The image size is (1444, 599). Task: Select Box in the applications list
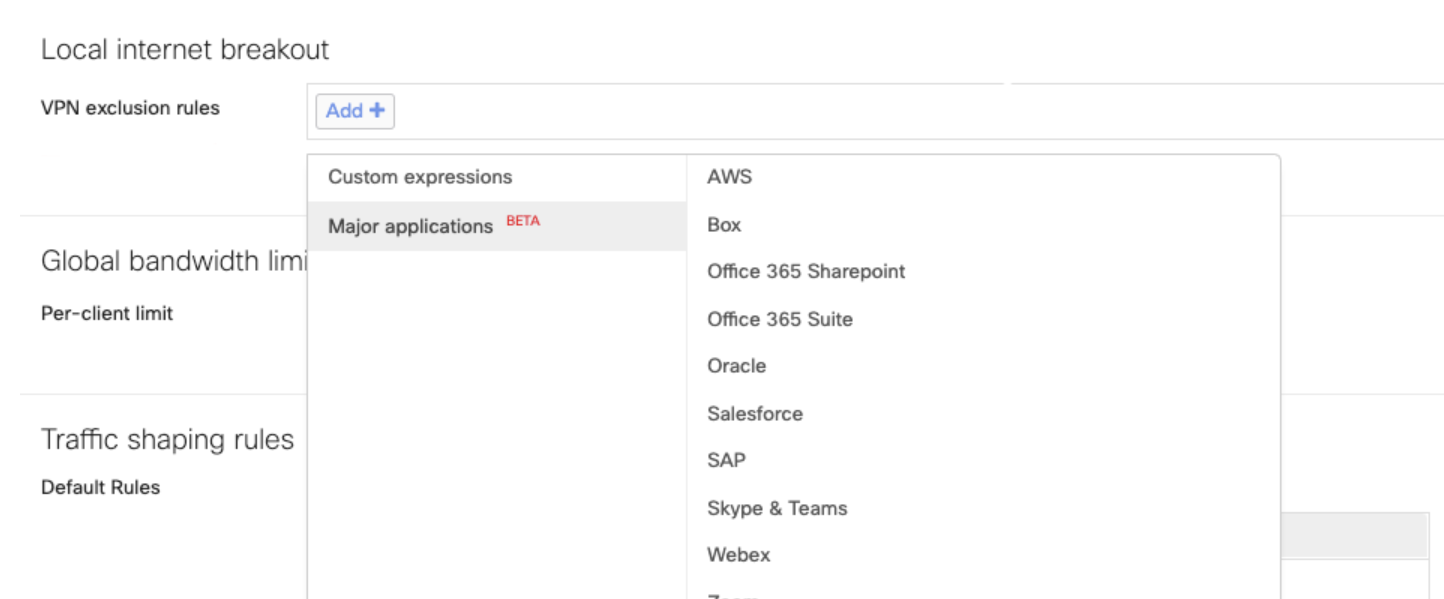(x=724, y=224)
